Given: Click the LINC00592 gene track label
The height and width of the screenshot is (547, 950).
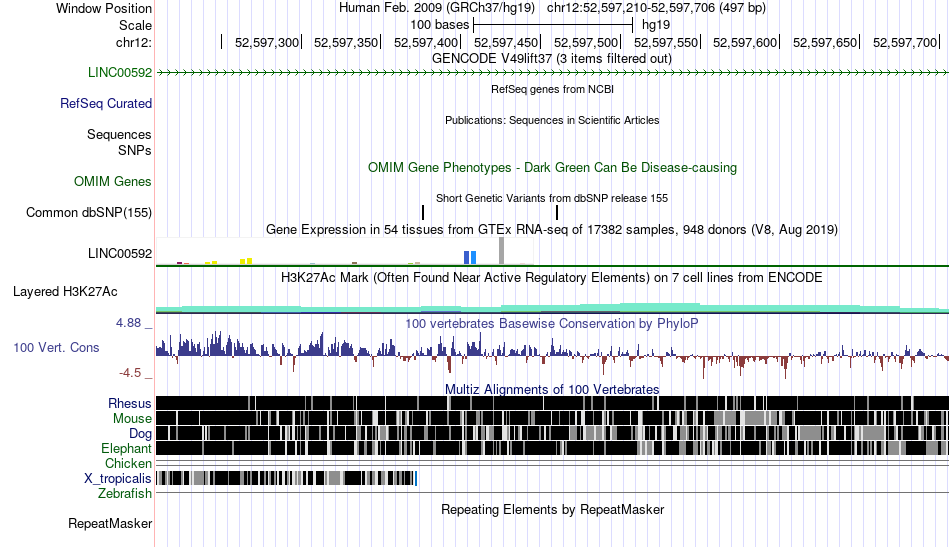Looking at the screenshot, I should coord(119,73).
